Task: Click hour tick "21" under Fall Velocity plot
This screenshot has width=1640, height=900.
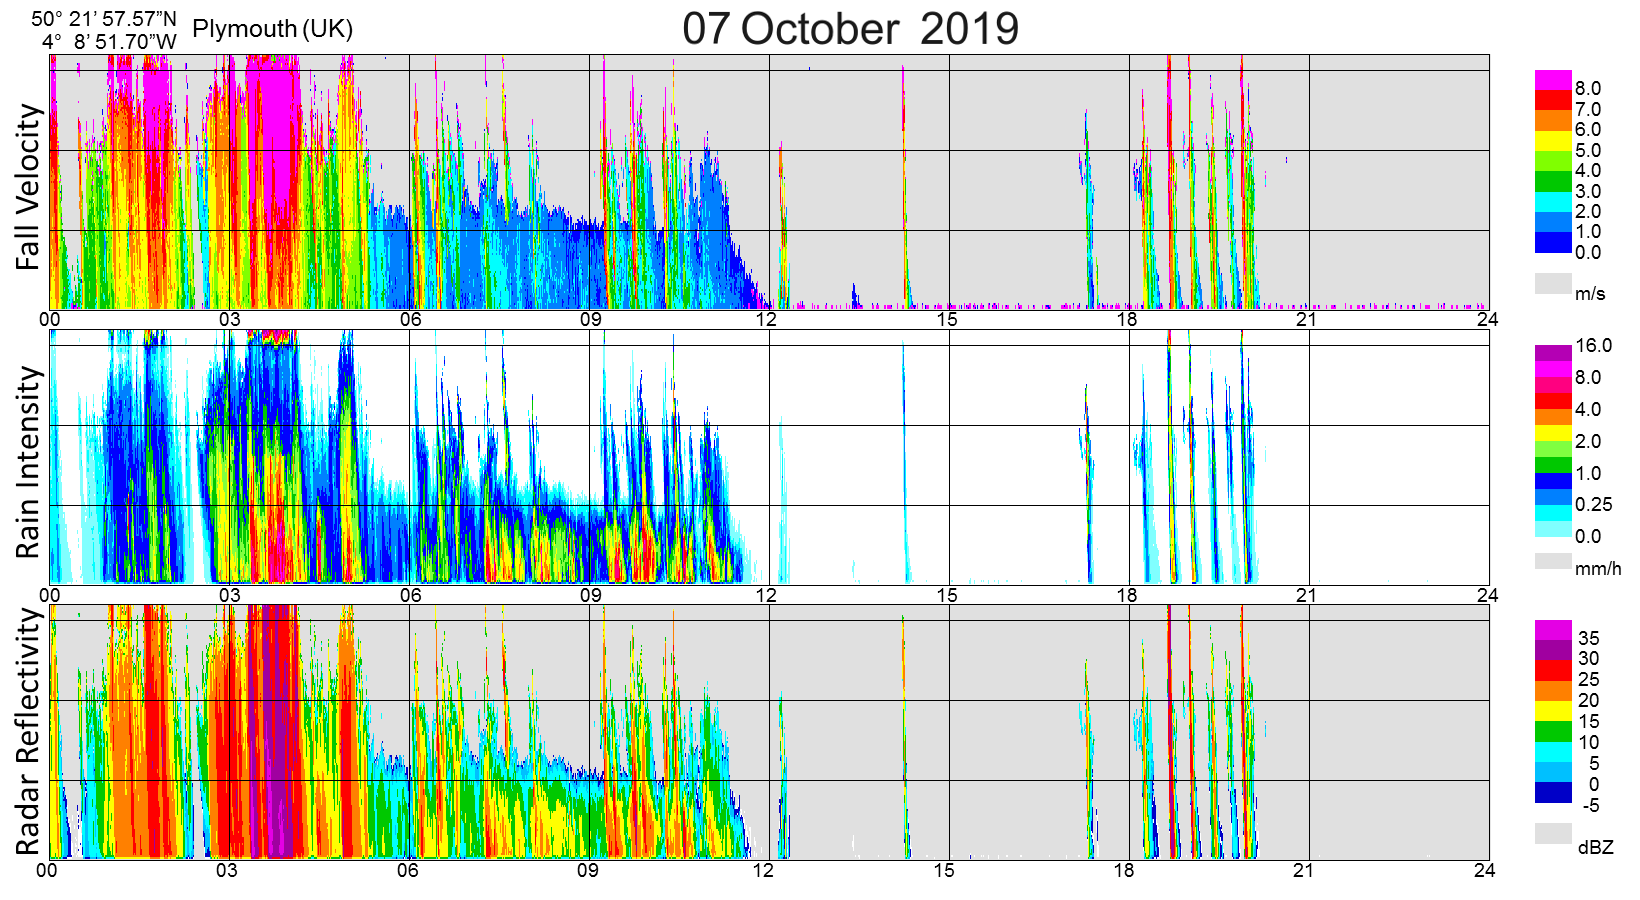Action: click(1306, 319)
